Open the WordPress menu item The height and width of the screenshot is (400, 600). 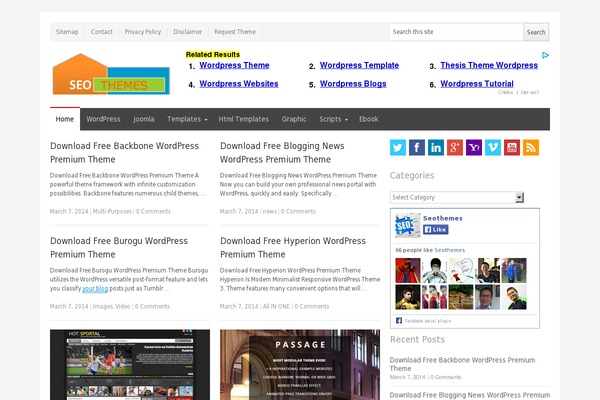pos(103,119)
